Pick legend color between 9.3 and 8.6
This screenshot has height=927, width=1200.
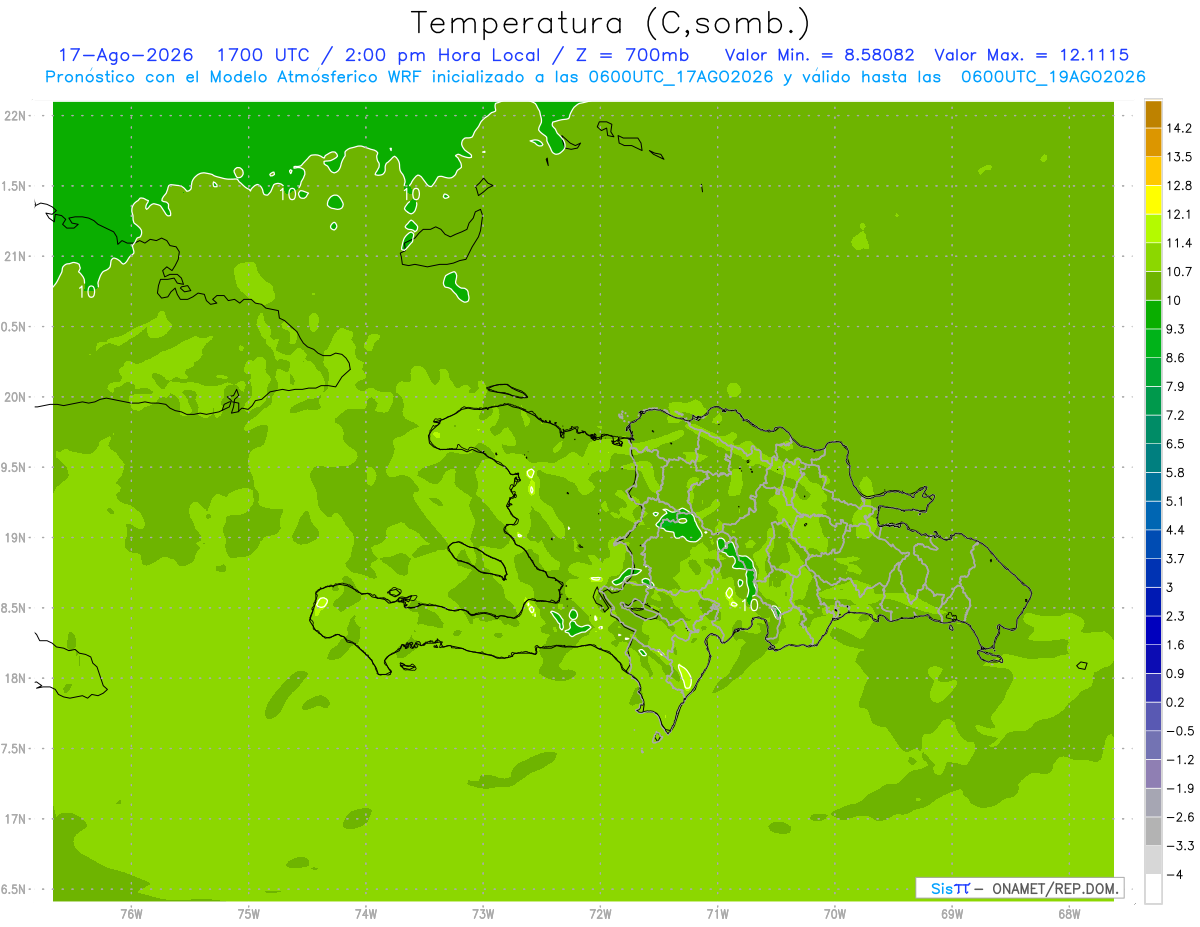pos(1154,343)
